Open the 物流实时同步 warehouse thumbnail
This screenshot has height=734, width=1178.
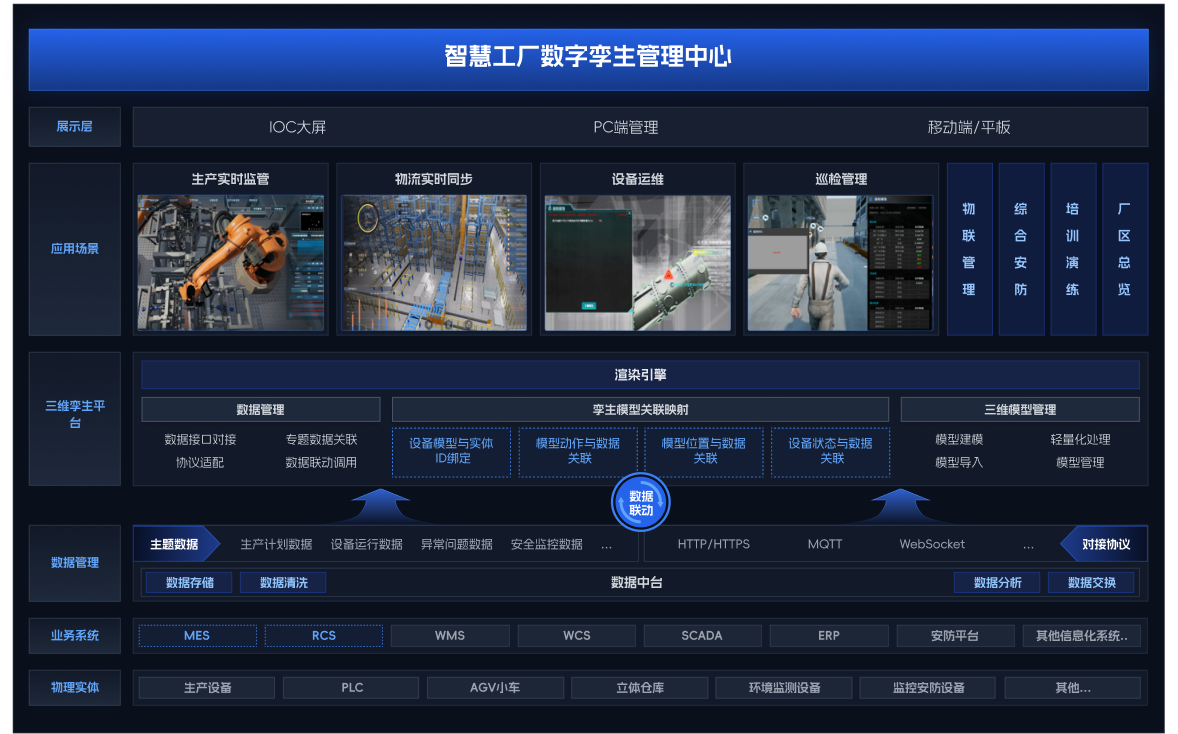434,262
